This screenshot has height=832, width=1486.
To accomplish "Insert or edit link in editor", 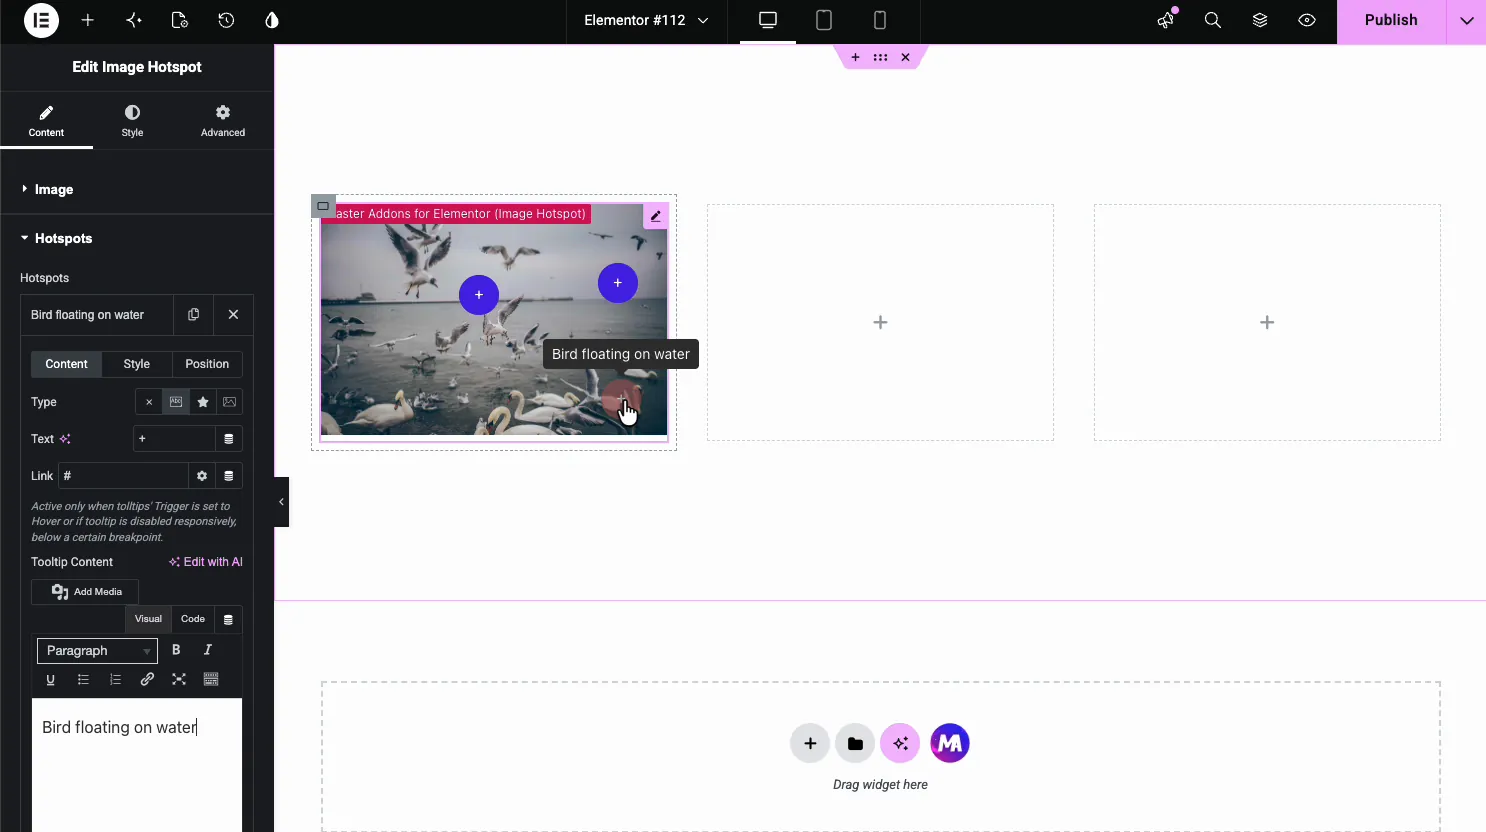I will 147,680.
